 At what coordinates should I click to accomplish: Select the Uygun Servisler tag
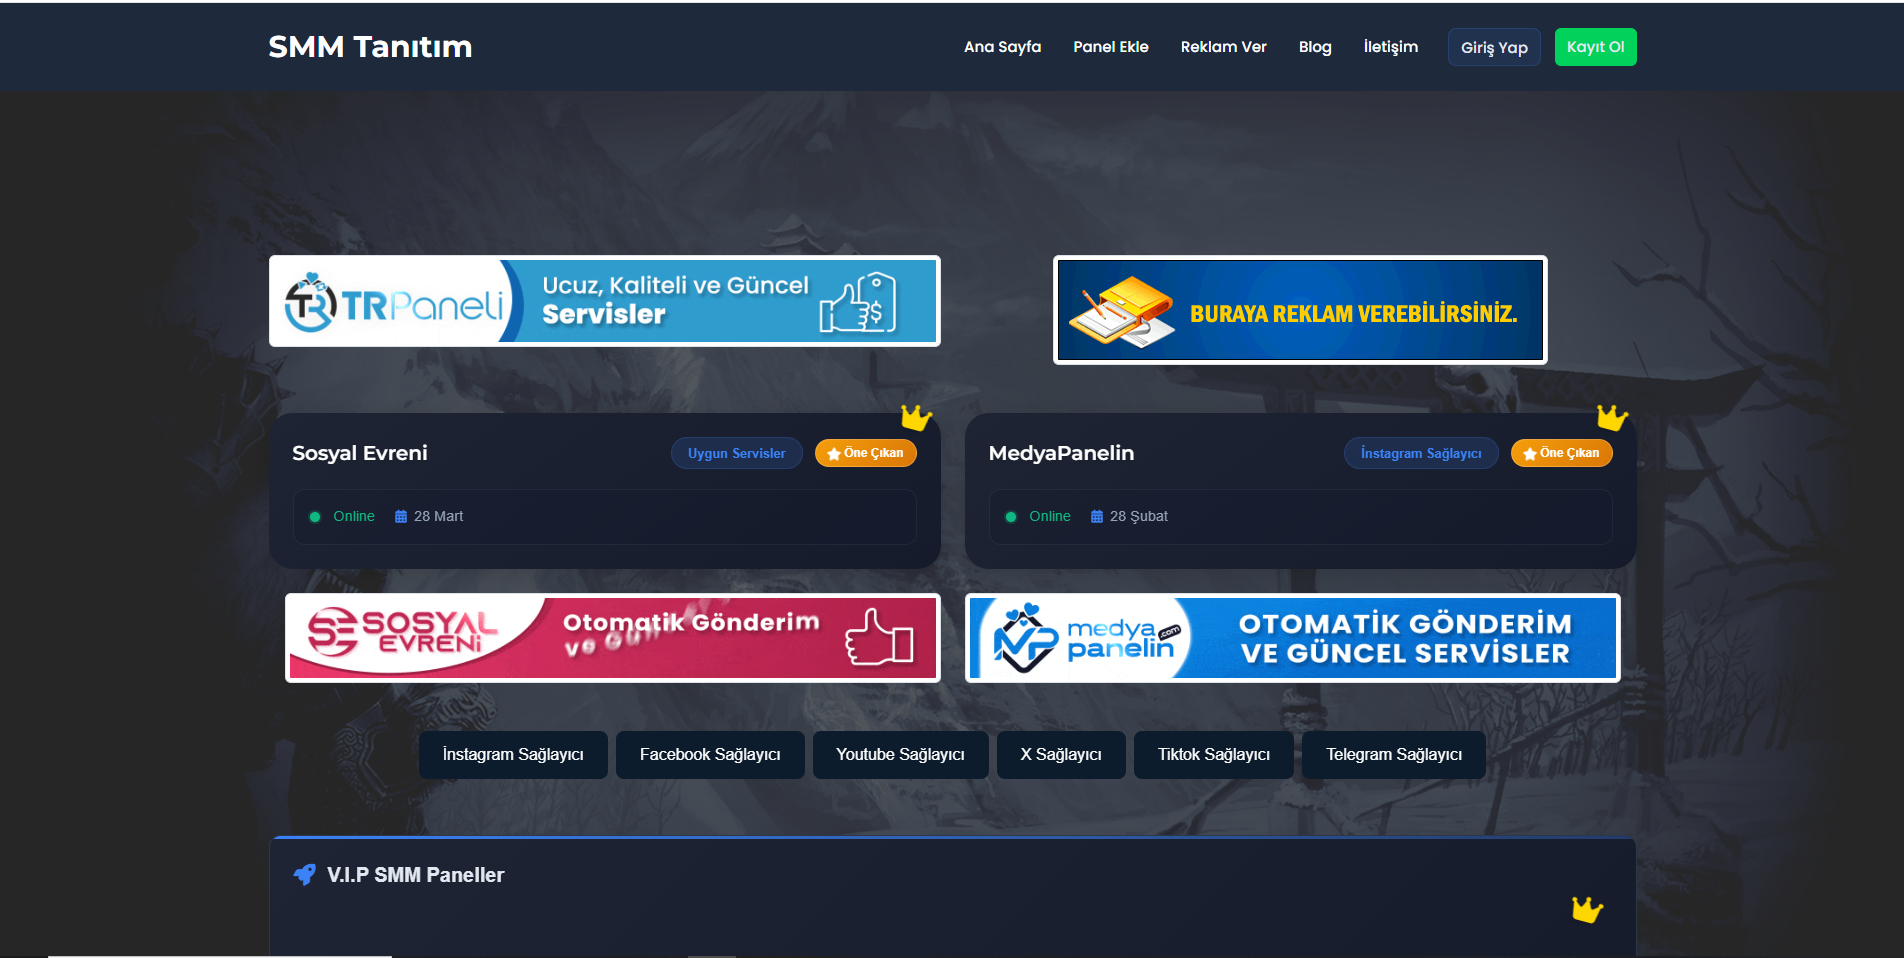(737, 453)
